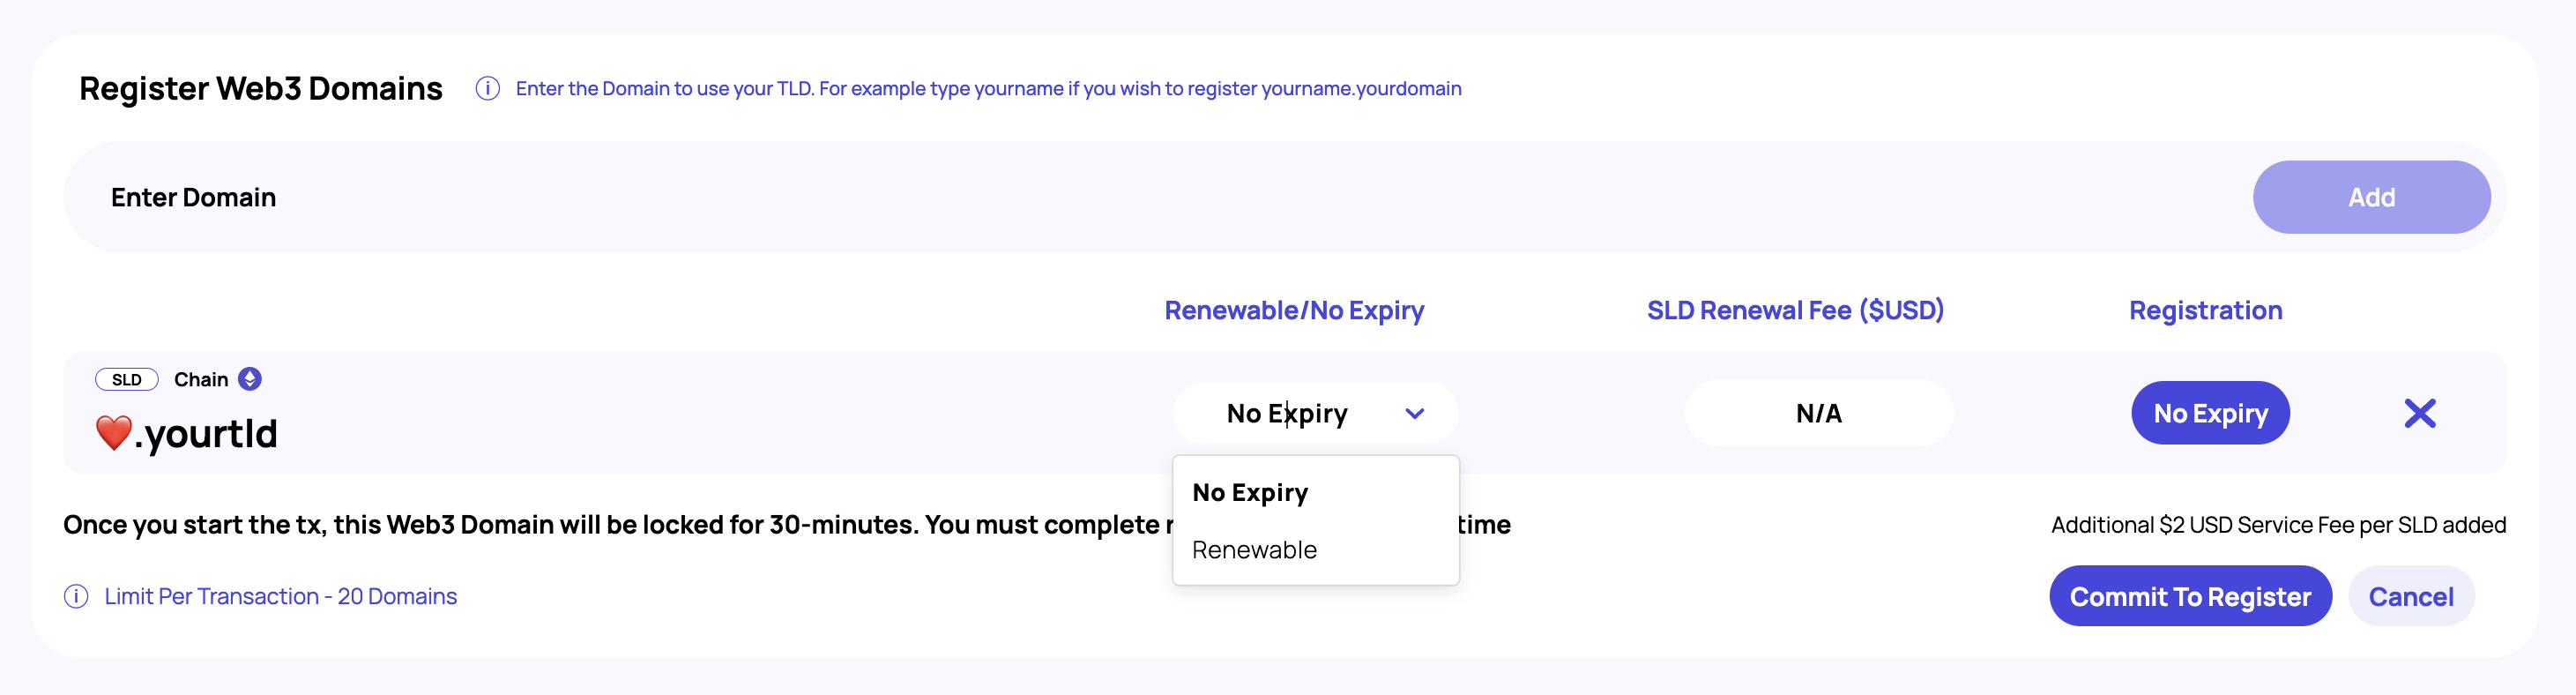The image size is (2576, 695).
Task: Click the Cancel button
Action: 2410,596
